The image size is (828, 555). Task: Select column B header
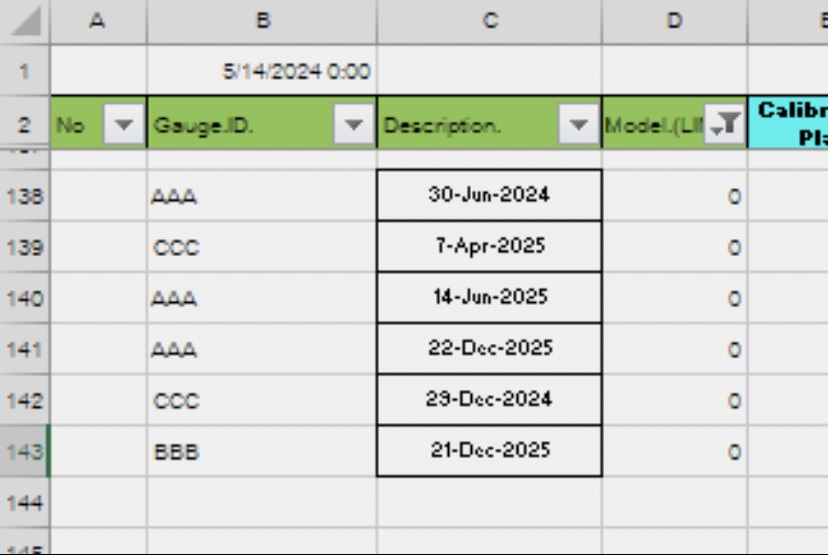click(261, 21)
